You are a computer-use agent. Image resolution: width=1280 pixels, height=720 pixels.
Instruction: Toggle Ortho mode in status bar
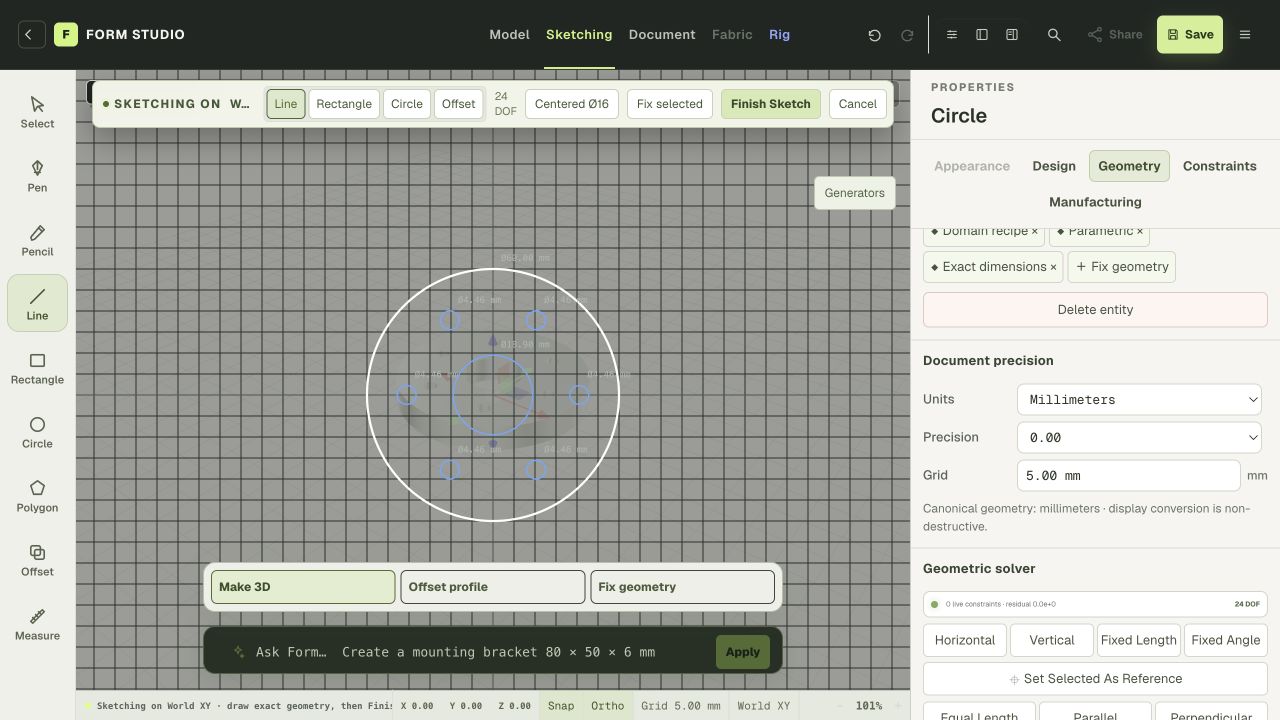[x=607, y=706]
